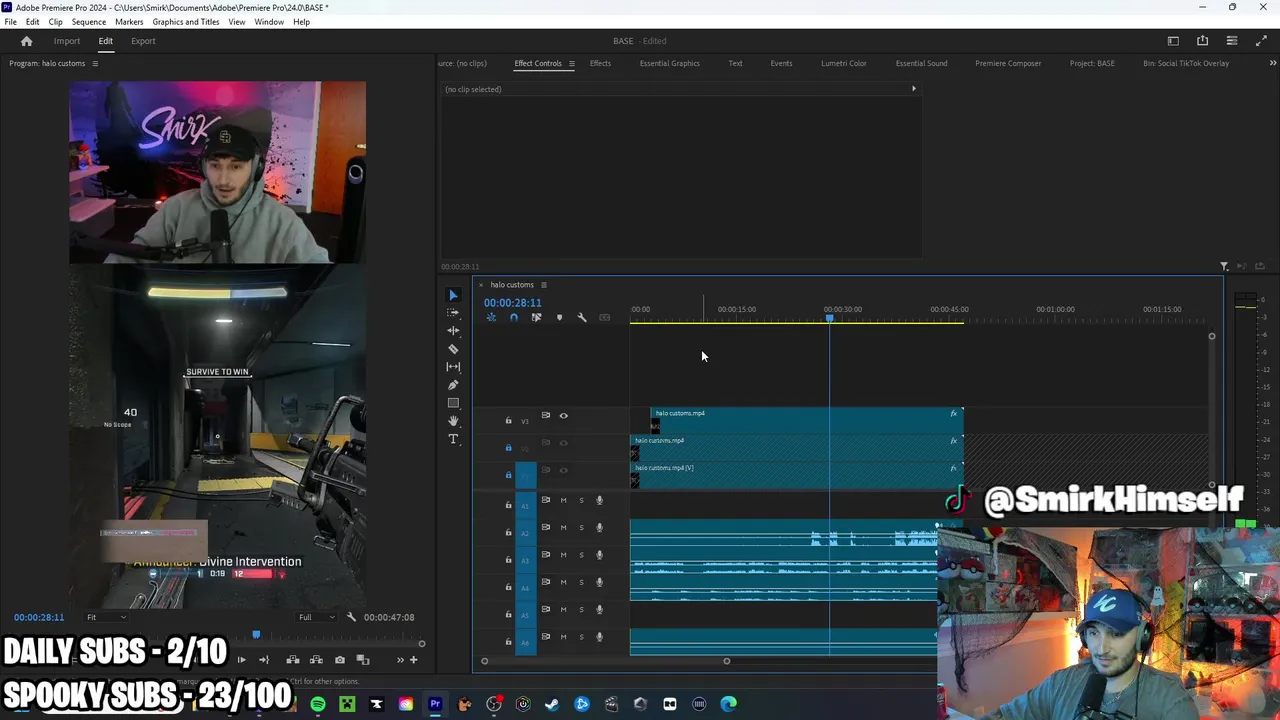The image size is (1280, 720).
Task: Click the Export Frame camera icon
Action: (x=340, y=660)
